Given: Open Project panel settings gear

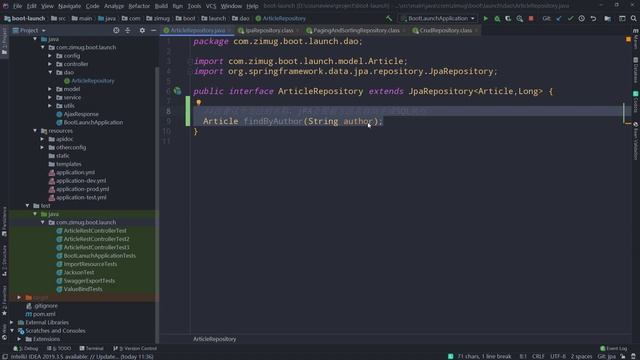Looking at the screenshot, I should point(142,30).
